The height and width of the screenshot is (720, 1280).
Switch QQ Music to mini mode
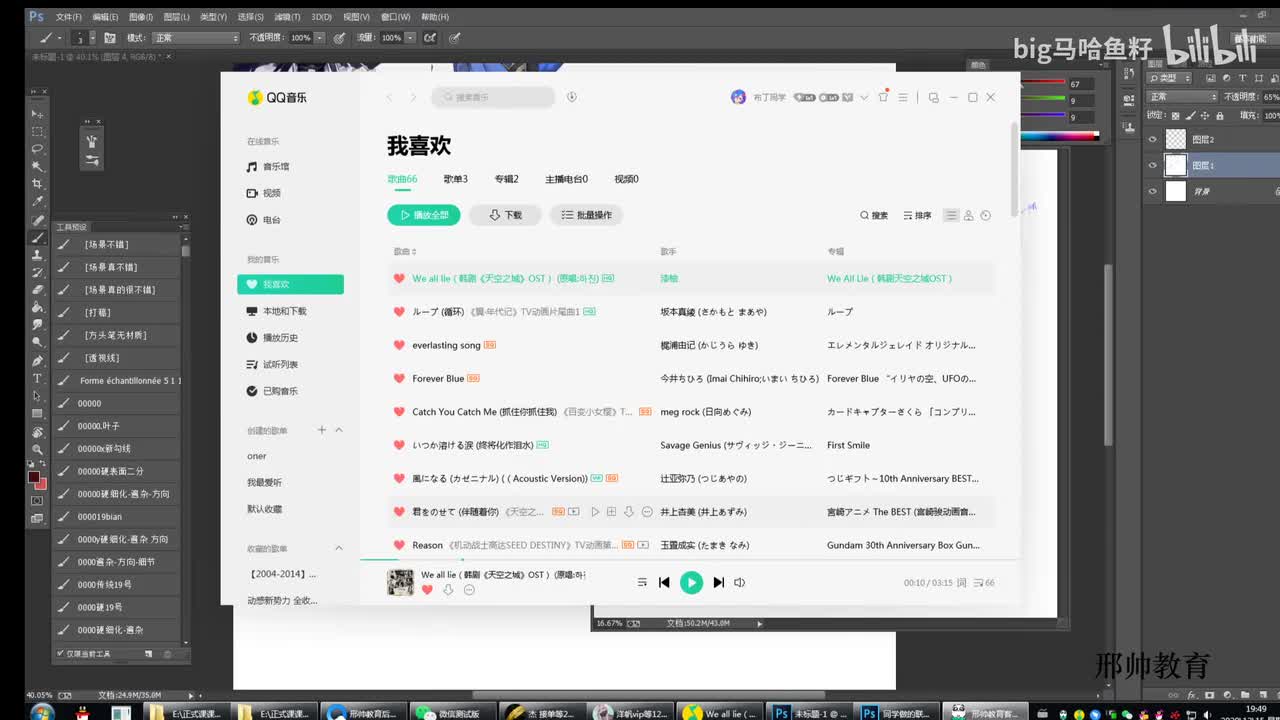(933, 97)
